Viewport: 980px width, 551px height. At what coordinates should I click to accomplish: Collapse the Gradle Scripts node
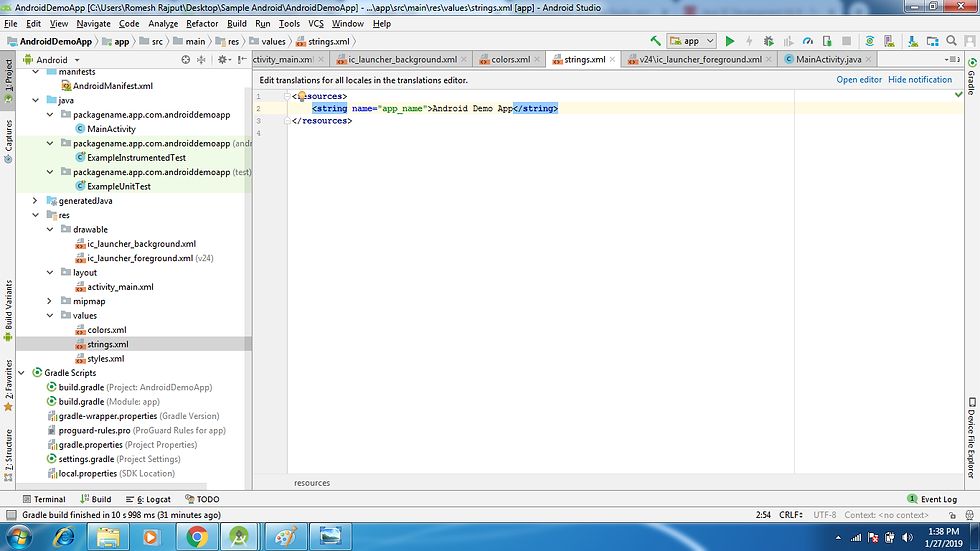click(x=22, y=373)
